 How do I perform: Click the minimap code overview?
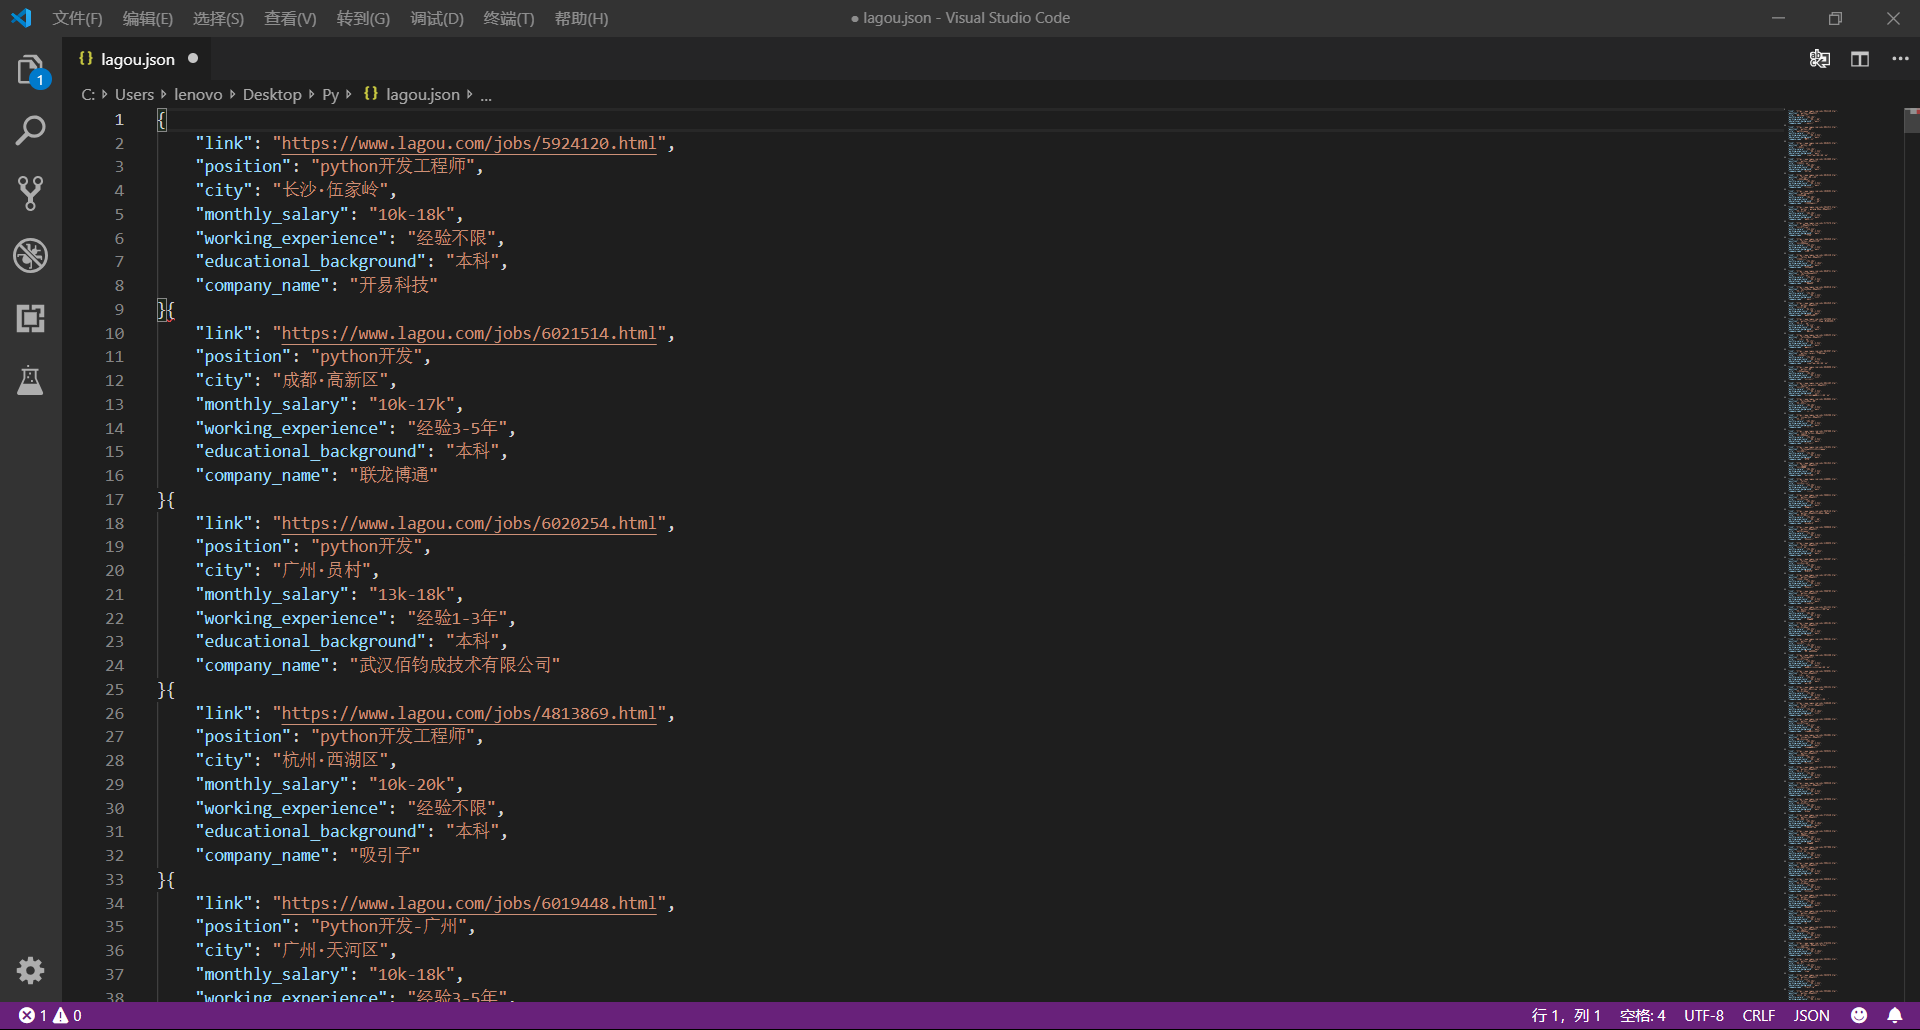(x=1811, y=500)
